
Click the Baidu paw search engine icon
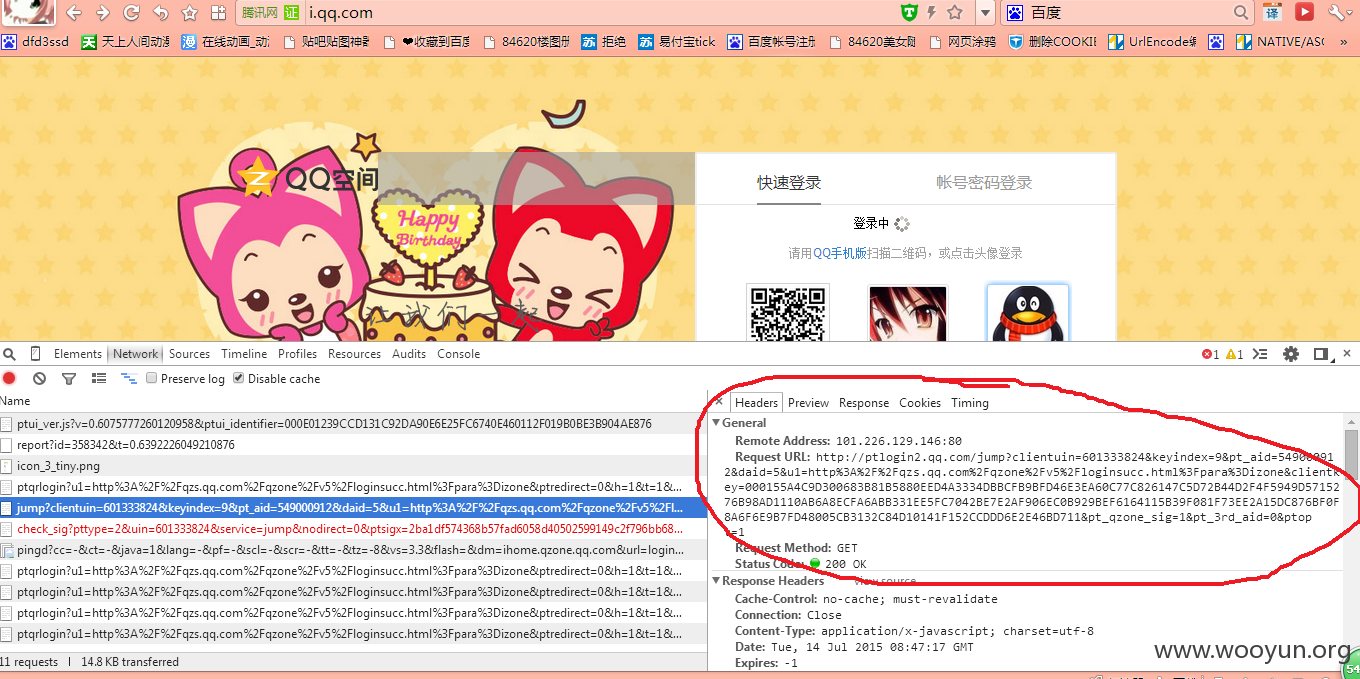click(x=1014, y=13)
